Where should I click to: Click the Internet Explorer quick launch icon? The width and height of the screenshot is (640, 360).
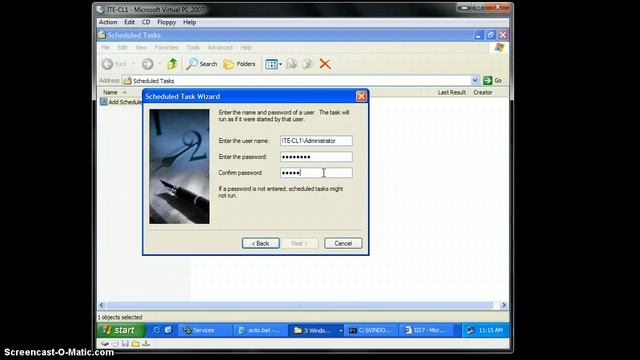click(156, 330)
